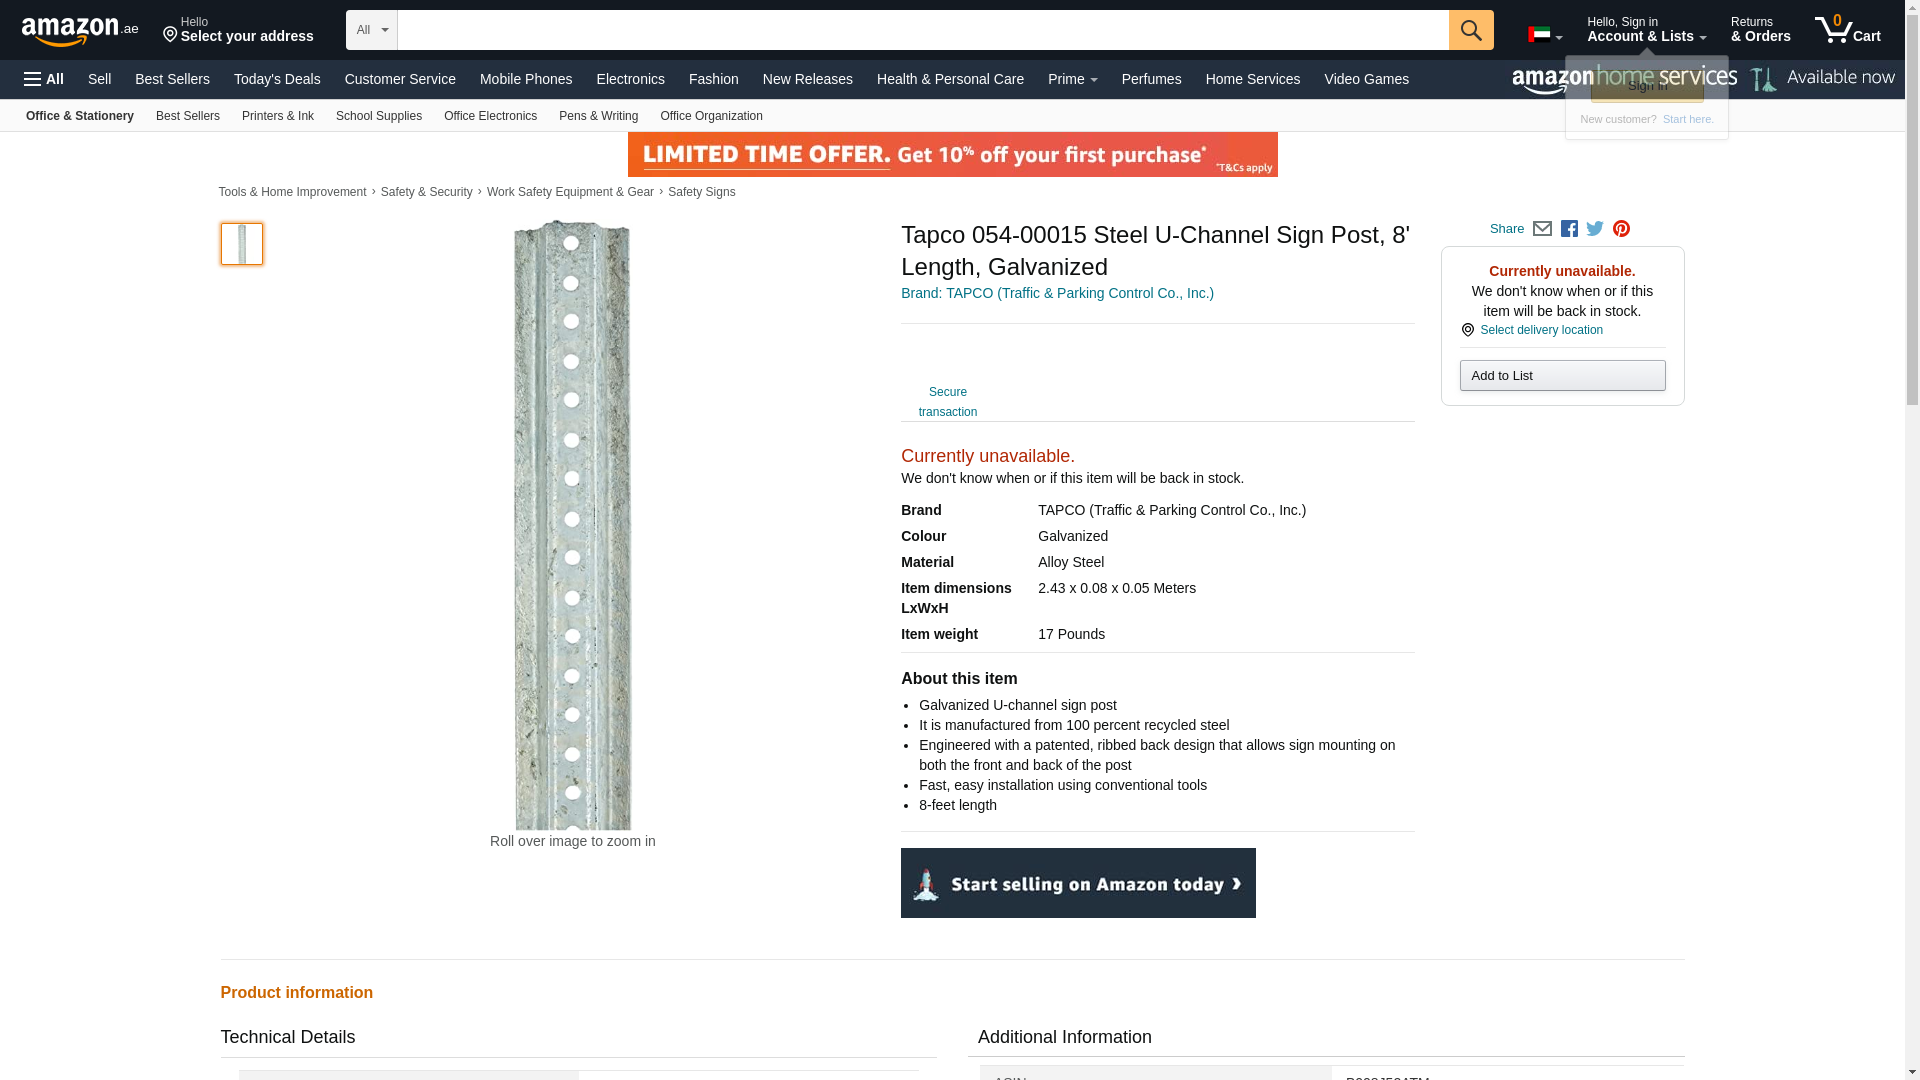Click in the search input field
Image resolution: width=1920 pixels, height=1080 pixels.
pos(922,30)
